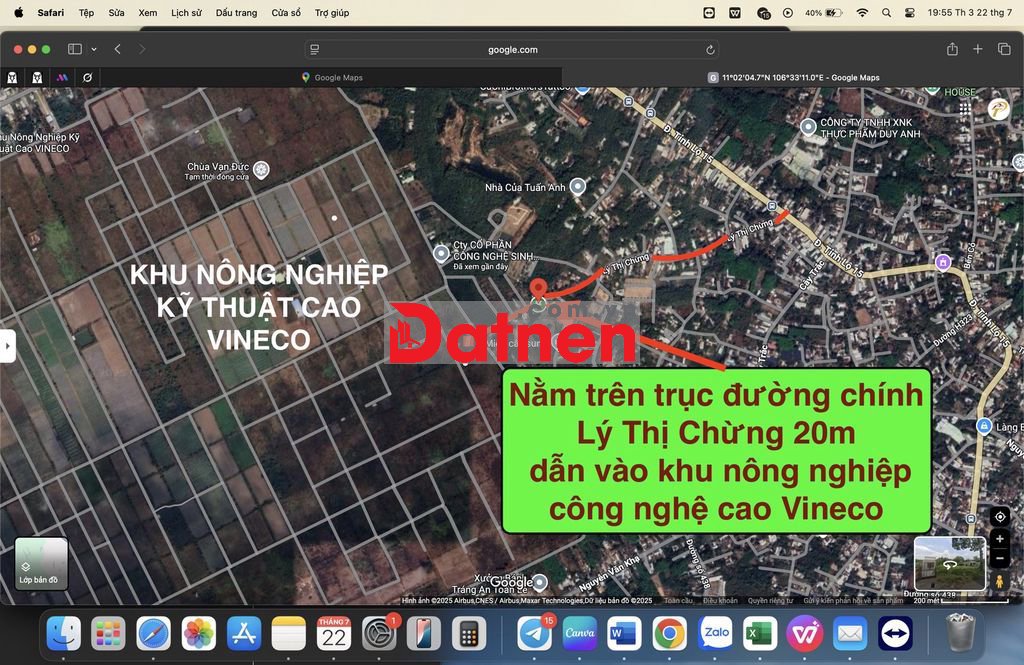Switch to the first Google Maps tab

[332, 77]
